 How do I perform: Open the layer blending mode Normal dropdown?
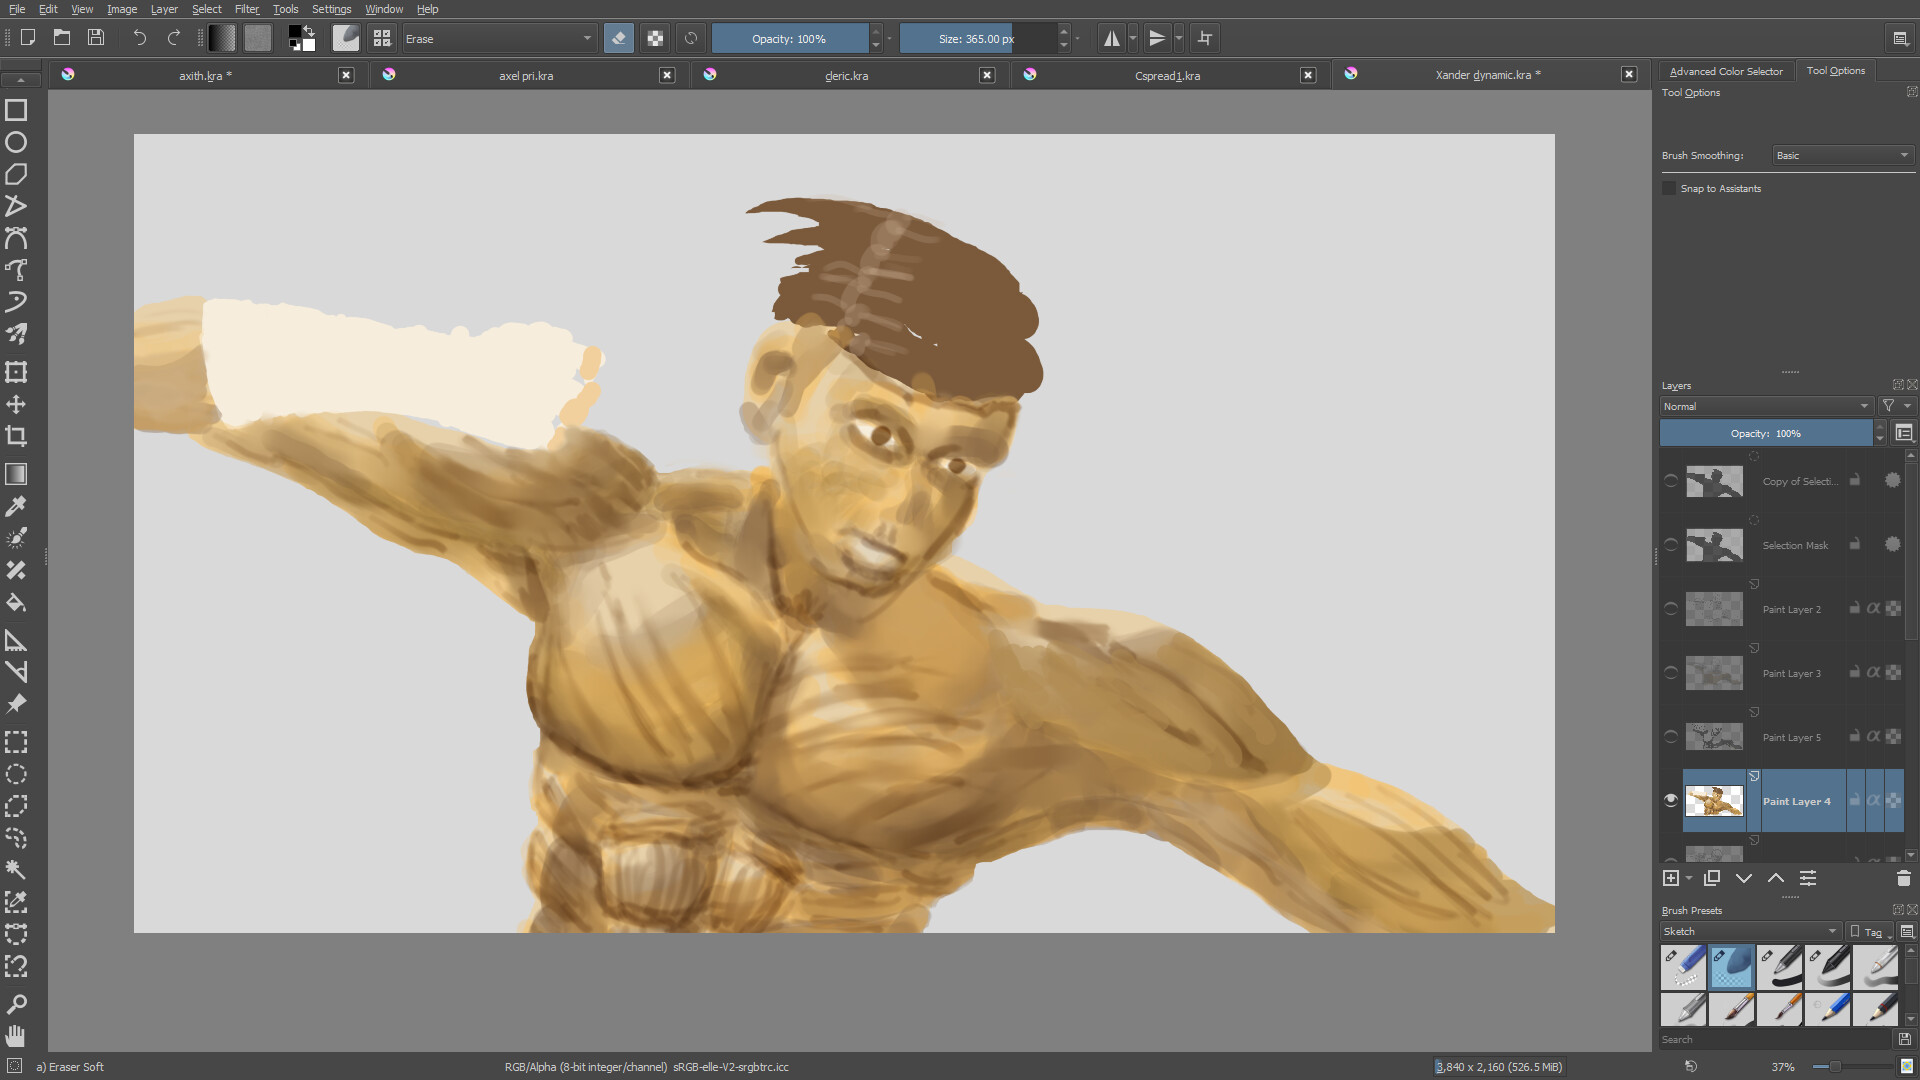tap(1765, 406)
